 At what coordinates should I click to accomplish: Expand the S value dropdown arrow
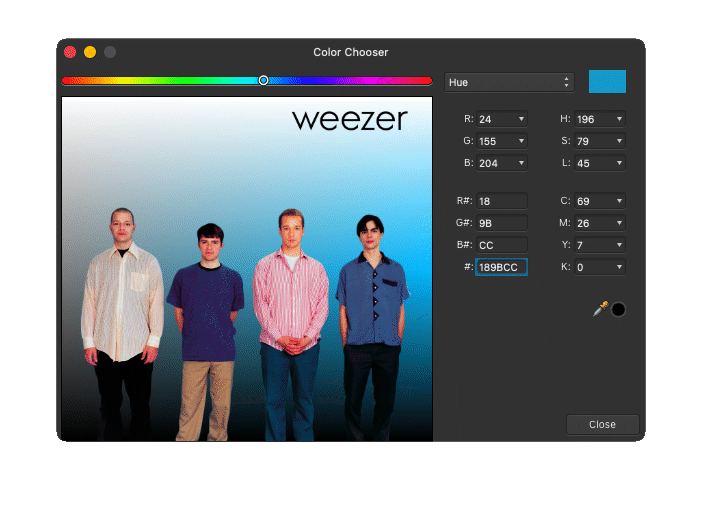point(619,141)
